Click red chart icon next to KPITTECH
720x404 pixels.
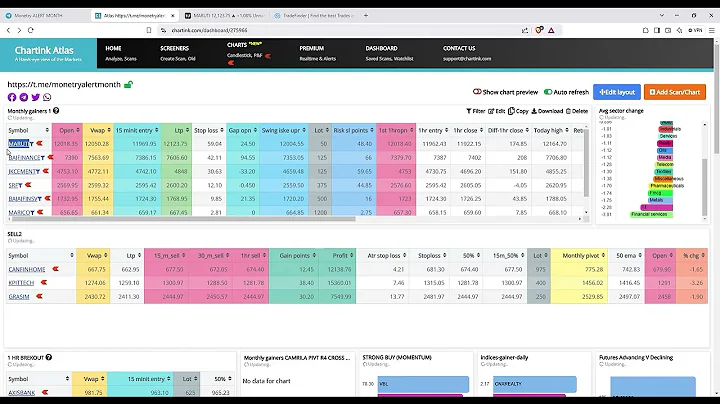[44, 283]
